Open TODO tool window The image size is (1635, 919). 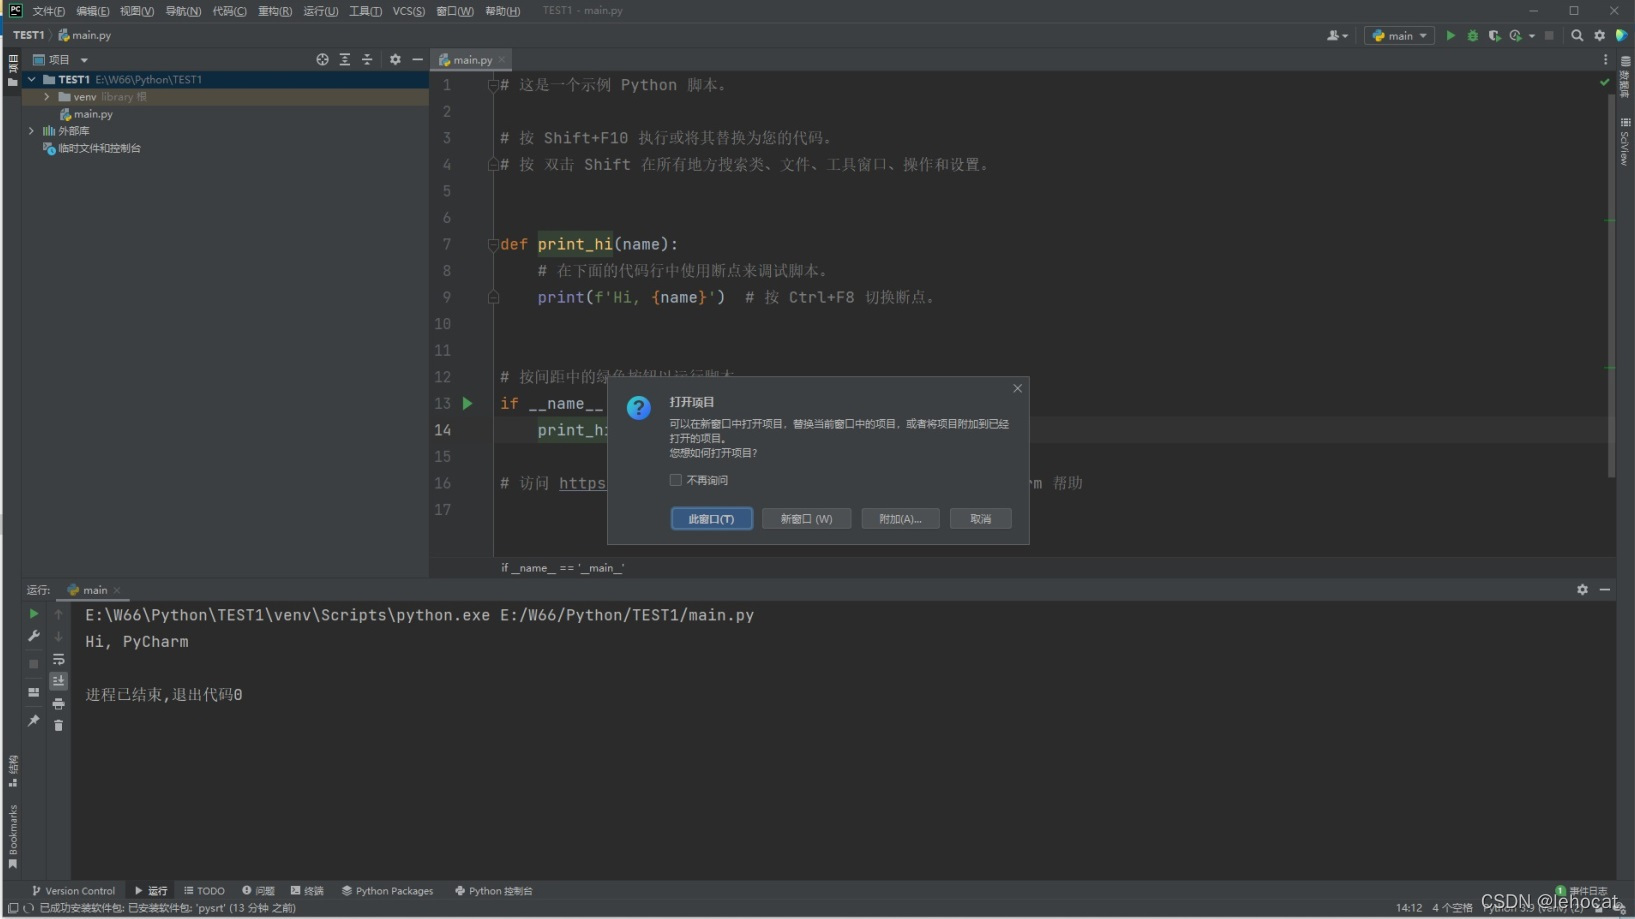point(205,891)
